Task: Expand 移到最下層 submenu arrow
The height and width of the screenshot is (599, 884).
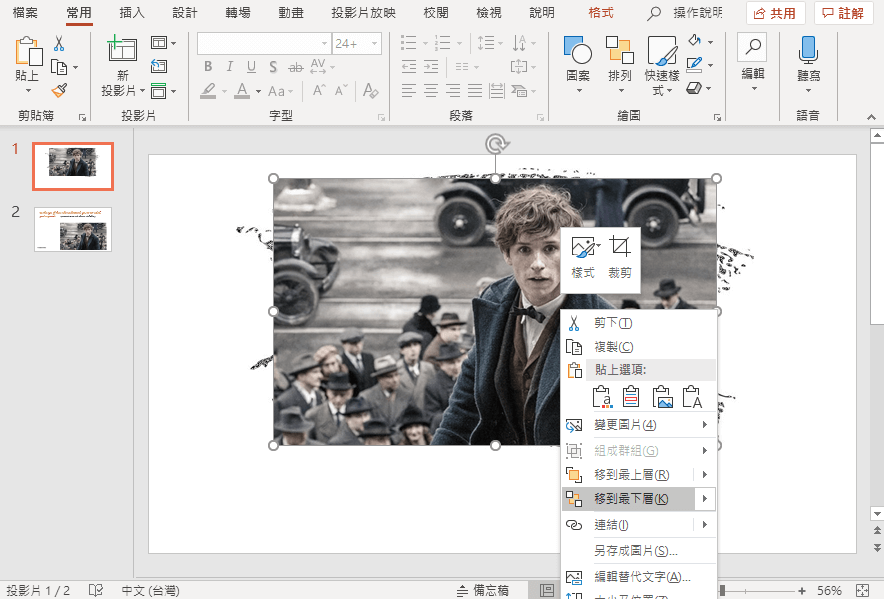Action: pos(705,499)
